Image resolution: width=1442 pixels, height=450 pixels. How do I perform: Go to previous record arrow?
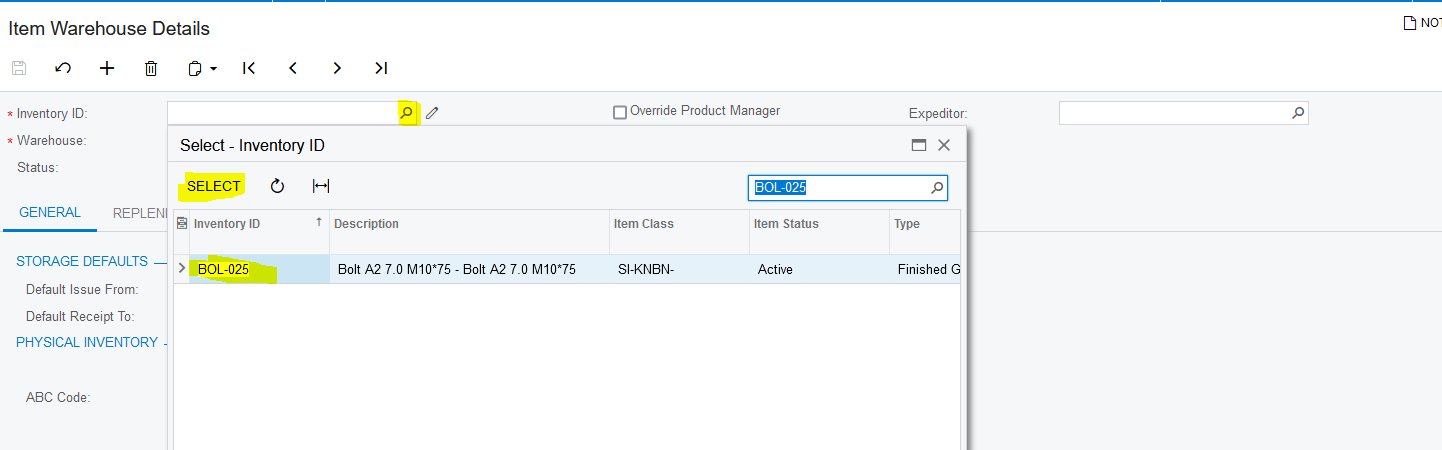(x=293, y=68)
